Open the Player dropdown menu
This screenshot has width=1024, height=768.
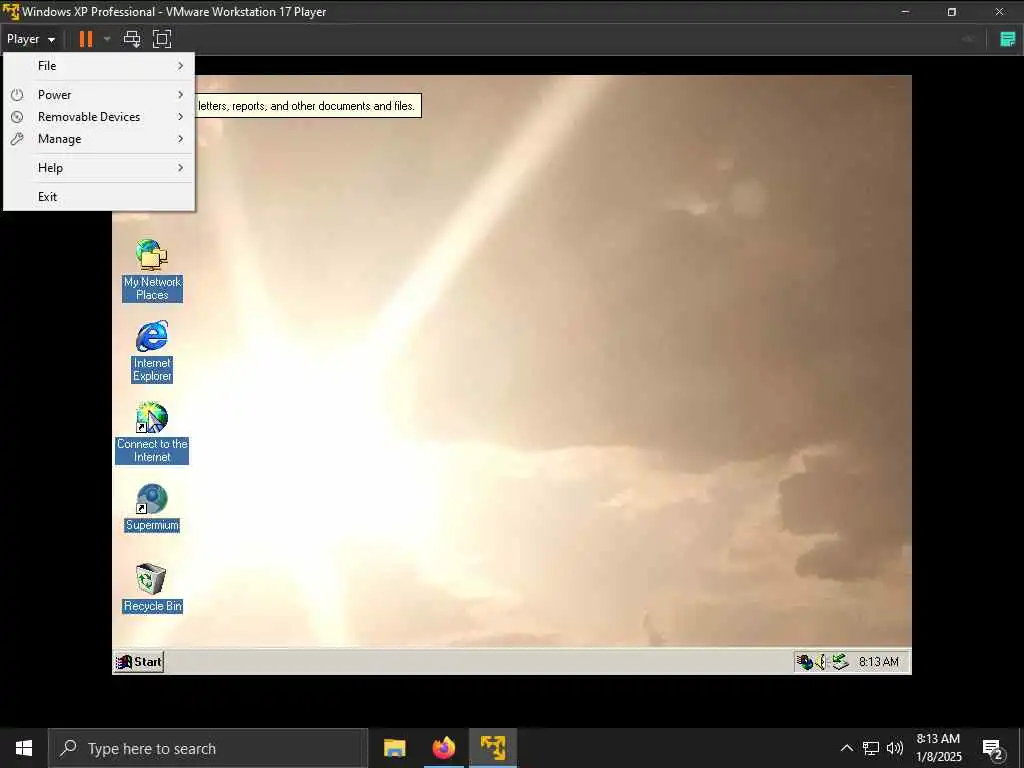coord(31,39)
